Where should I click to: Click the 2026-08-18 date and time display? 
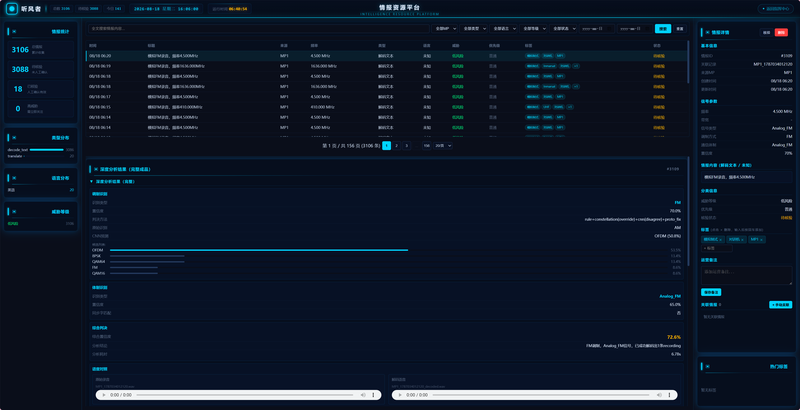point(166,9)
